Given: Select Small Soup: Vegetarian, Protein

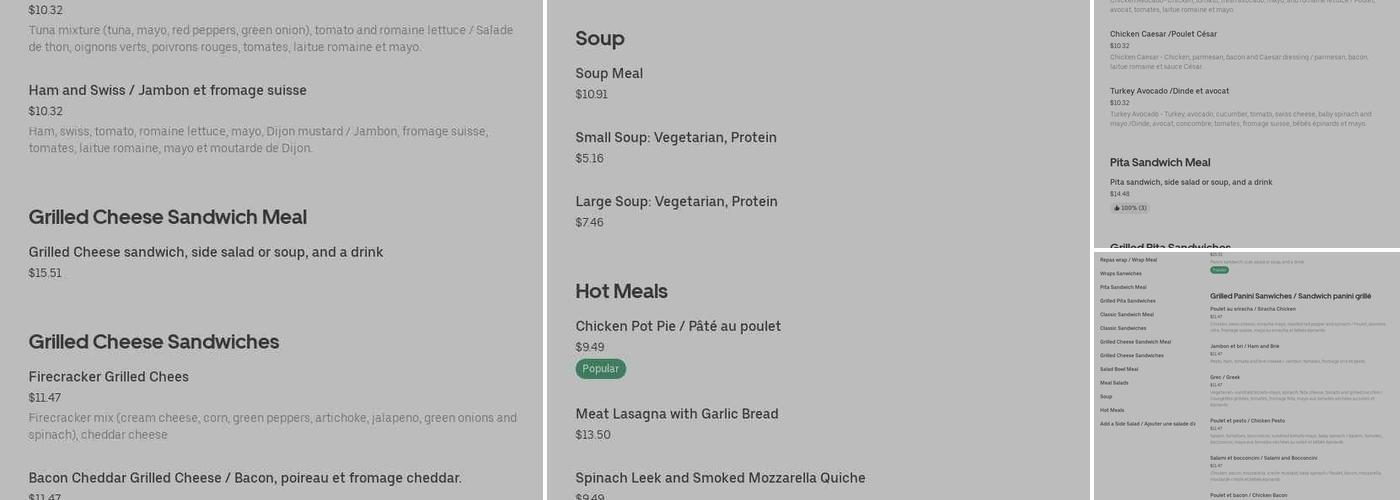Looking at the screenshot, I should coord(675,138).
